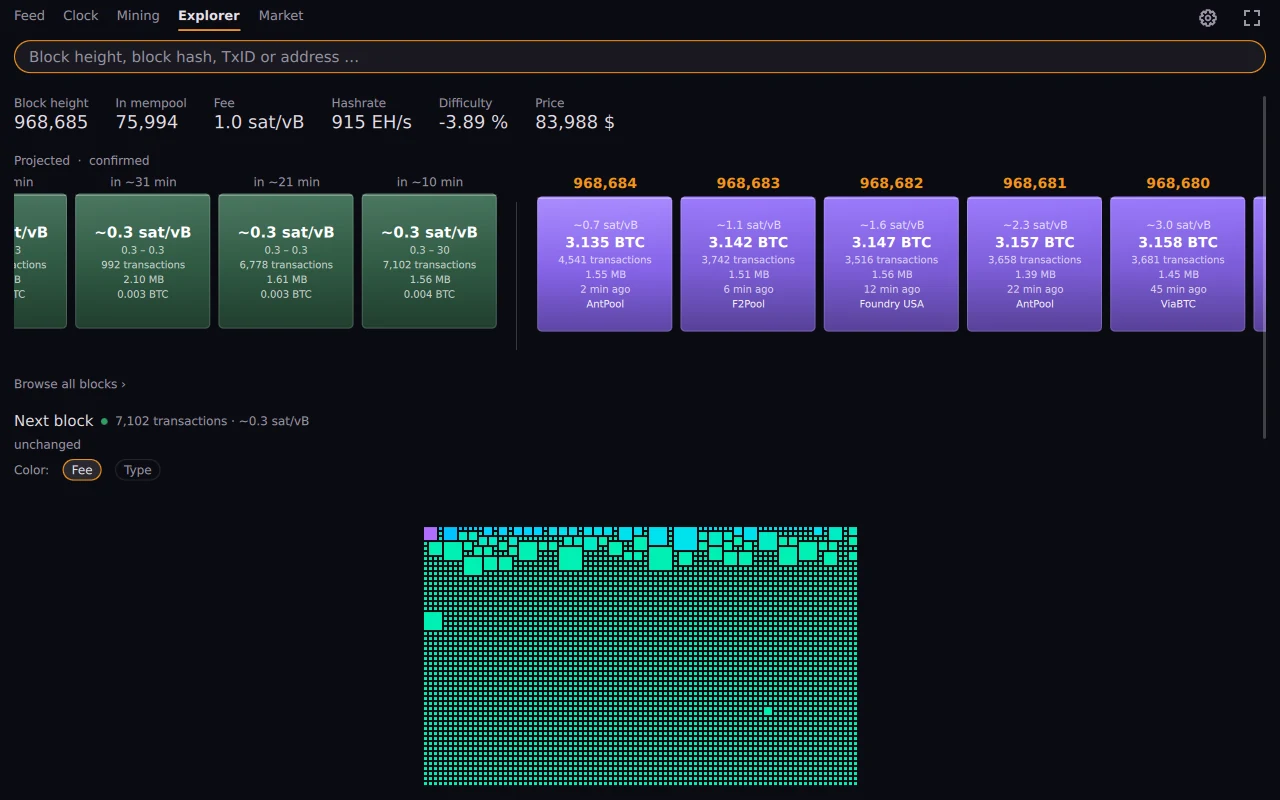
Task: Select the purple transaction square in treemap
Action: [431, 534]
